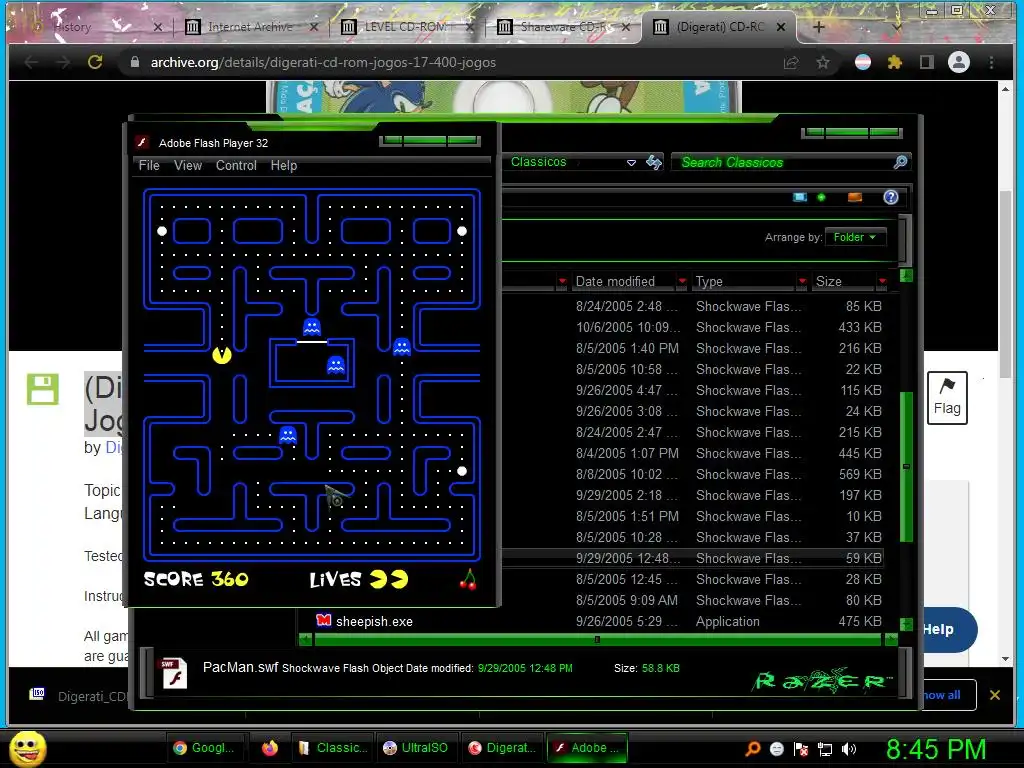Screen dimensions: 1024x768
Task: Click the vertical scrollbar of file list
Action: point(906,466)
